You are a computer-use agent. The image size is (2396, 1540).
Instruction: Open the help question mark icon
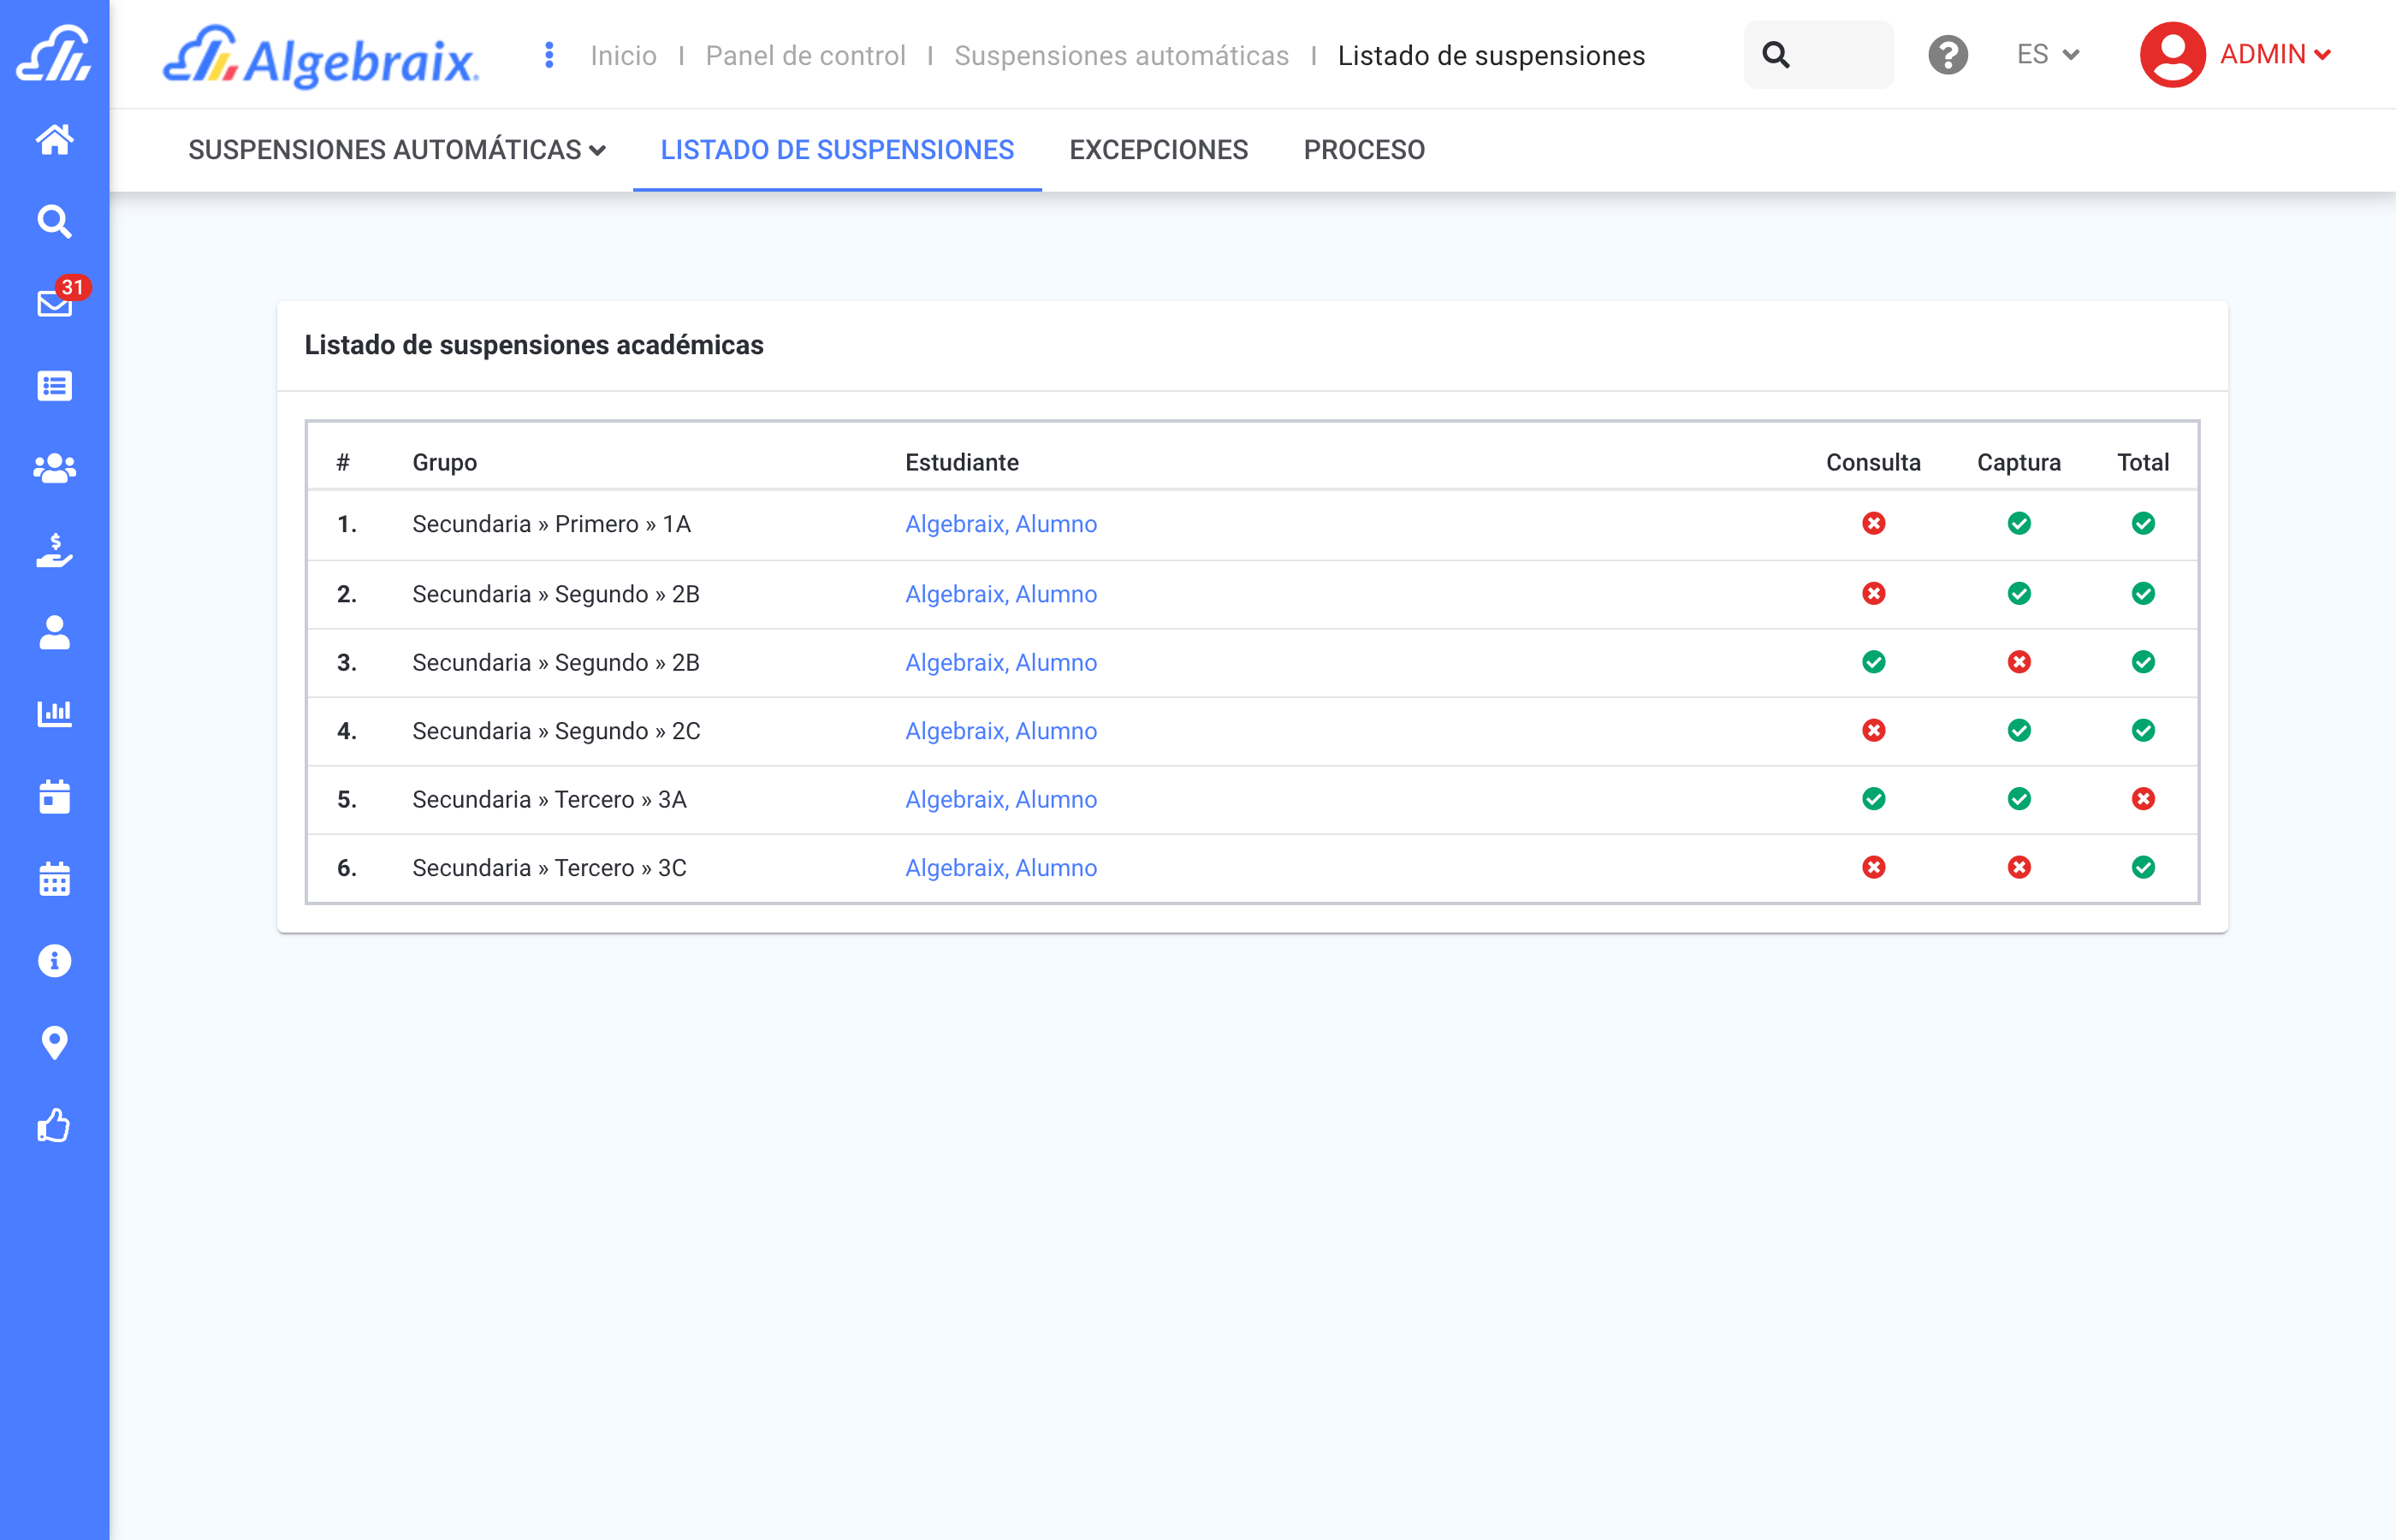click(1948, 55)
